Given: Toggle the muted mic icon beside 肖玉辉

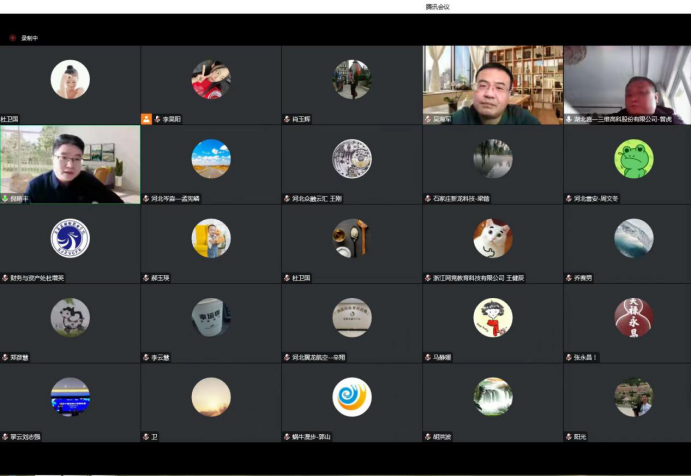Looking at the screenshot, I should tap(287, 118).
